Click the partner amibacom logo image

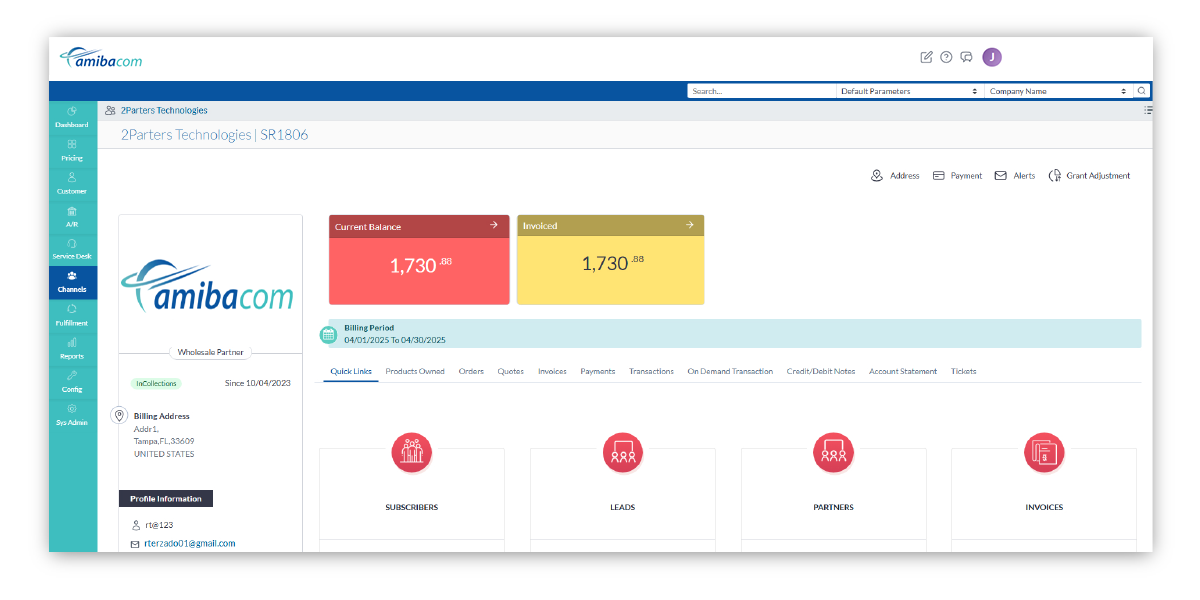[x=210, y=285]
